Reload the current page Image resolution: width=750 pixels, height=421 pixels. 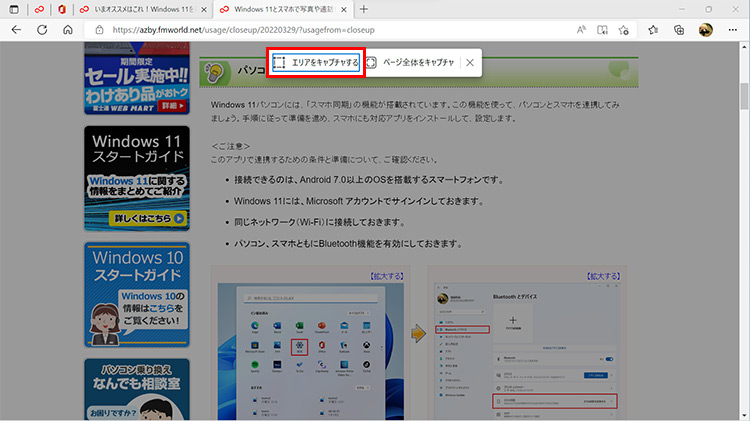point(42,30)
